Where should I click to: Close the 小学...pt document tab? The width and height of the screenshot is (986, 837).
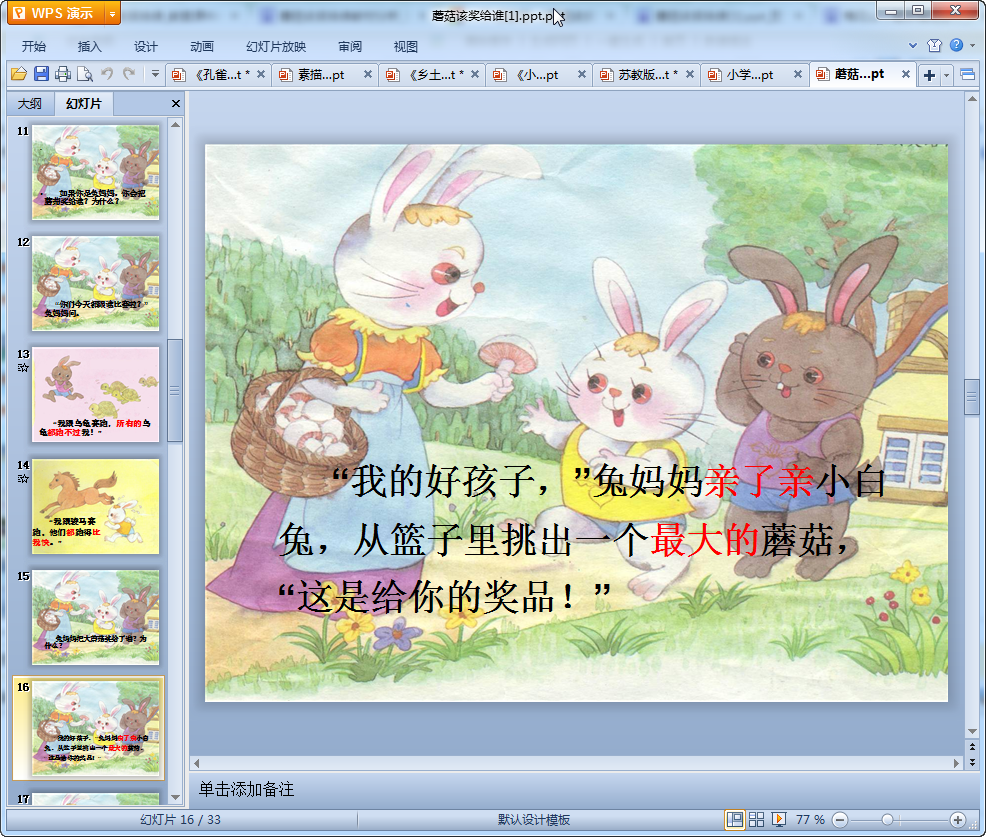click(x=797, y=74)
